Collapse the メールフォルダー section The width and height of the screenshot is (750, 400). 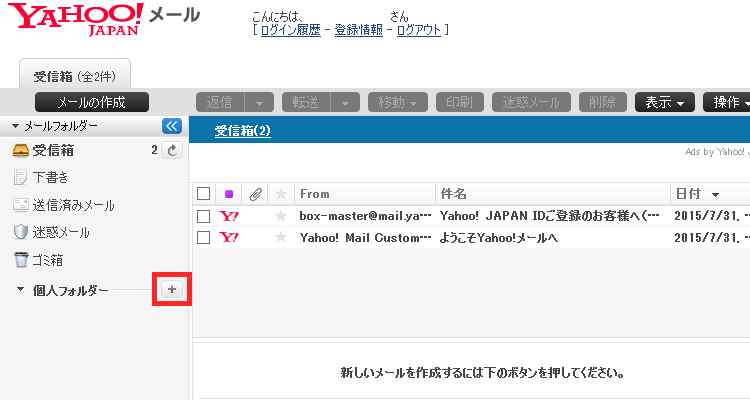click(15, 126)
